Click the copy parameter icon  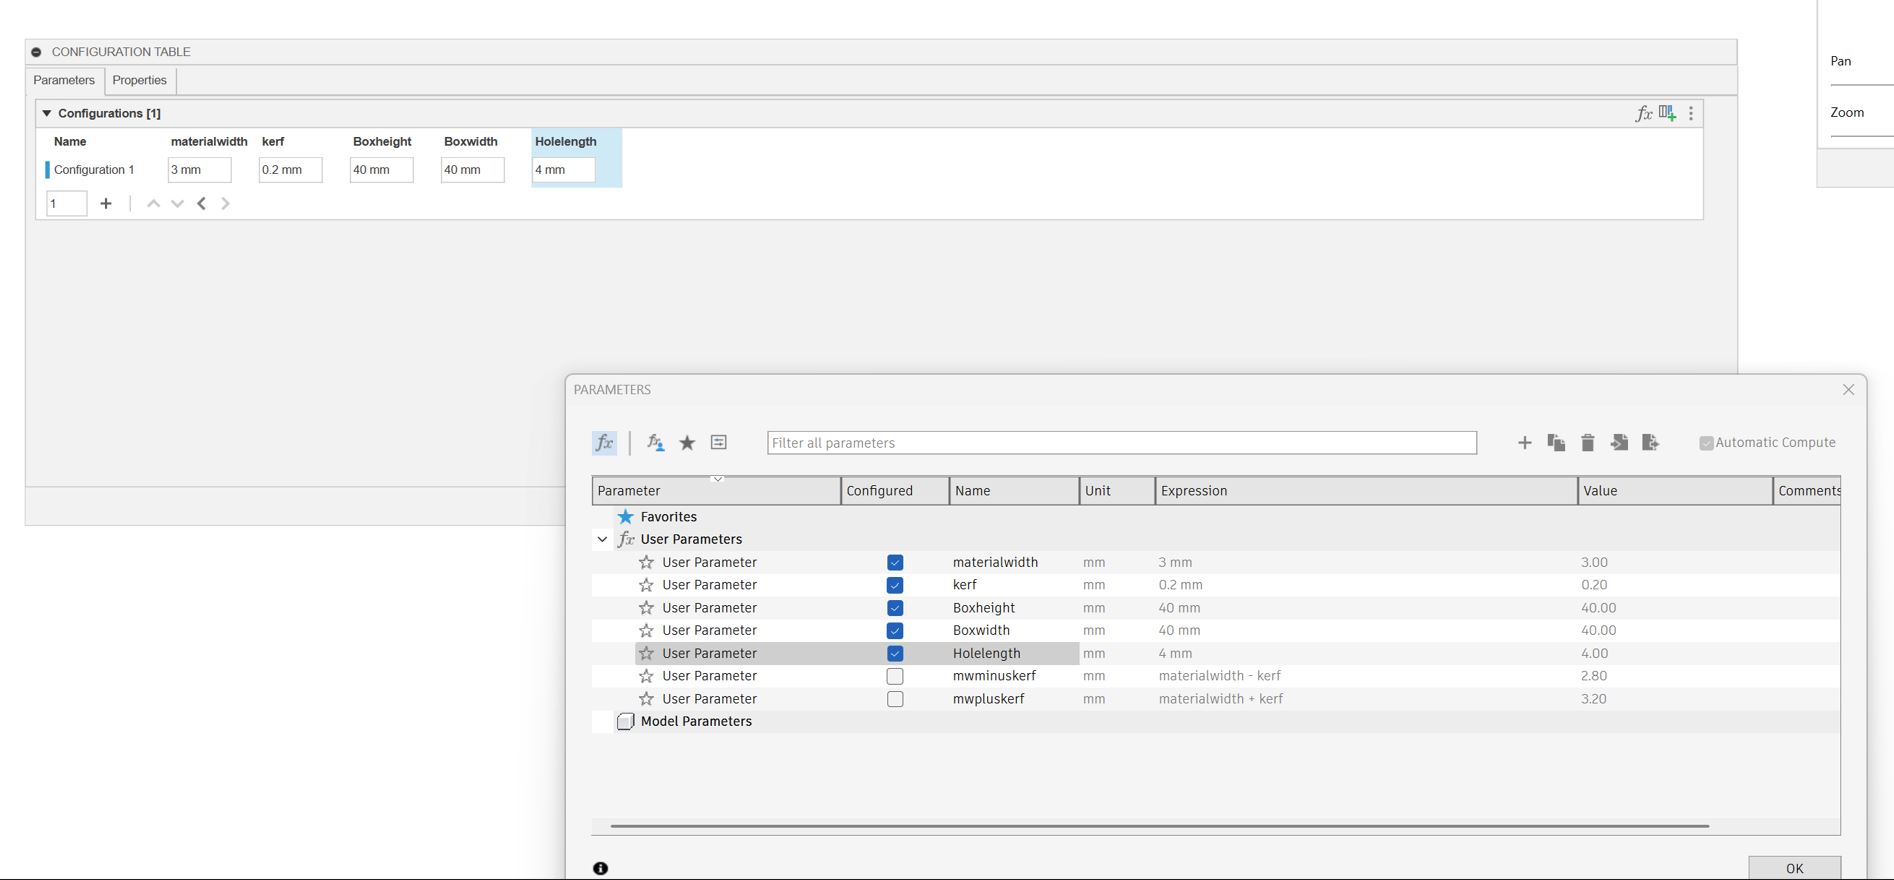point(1556,442)
